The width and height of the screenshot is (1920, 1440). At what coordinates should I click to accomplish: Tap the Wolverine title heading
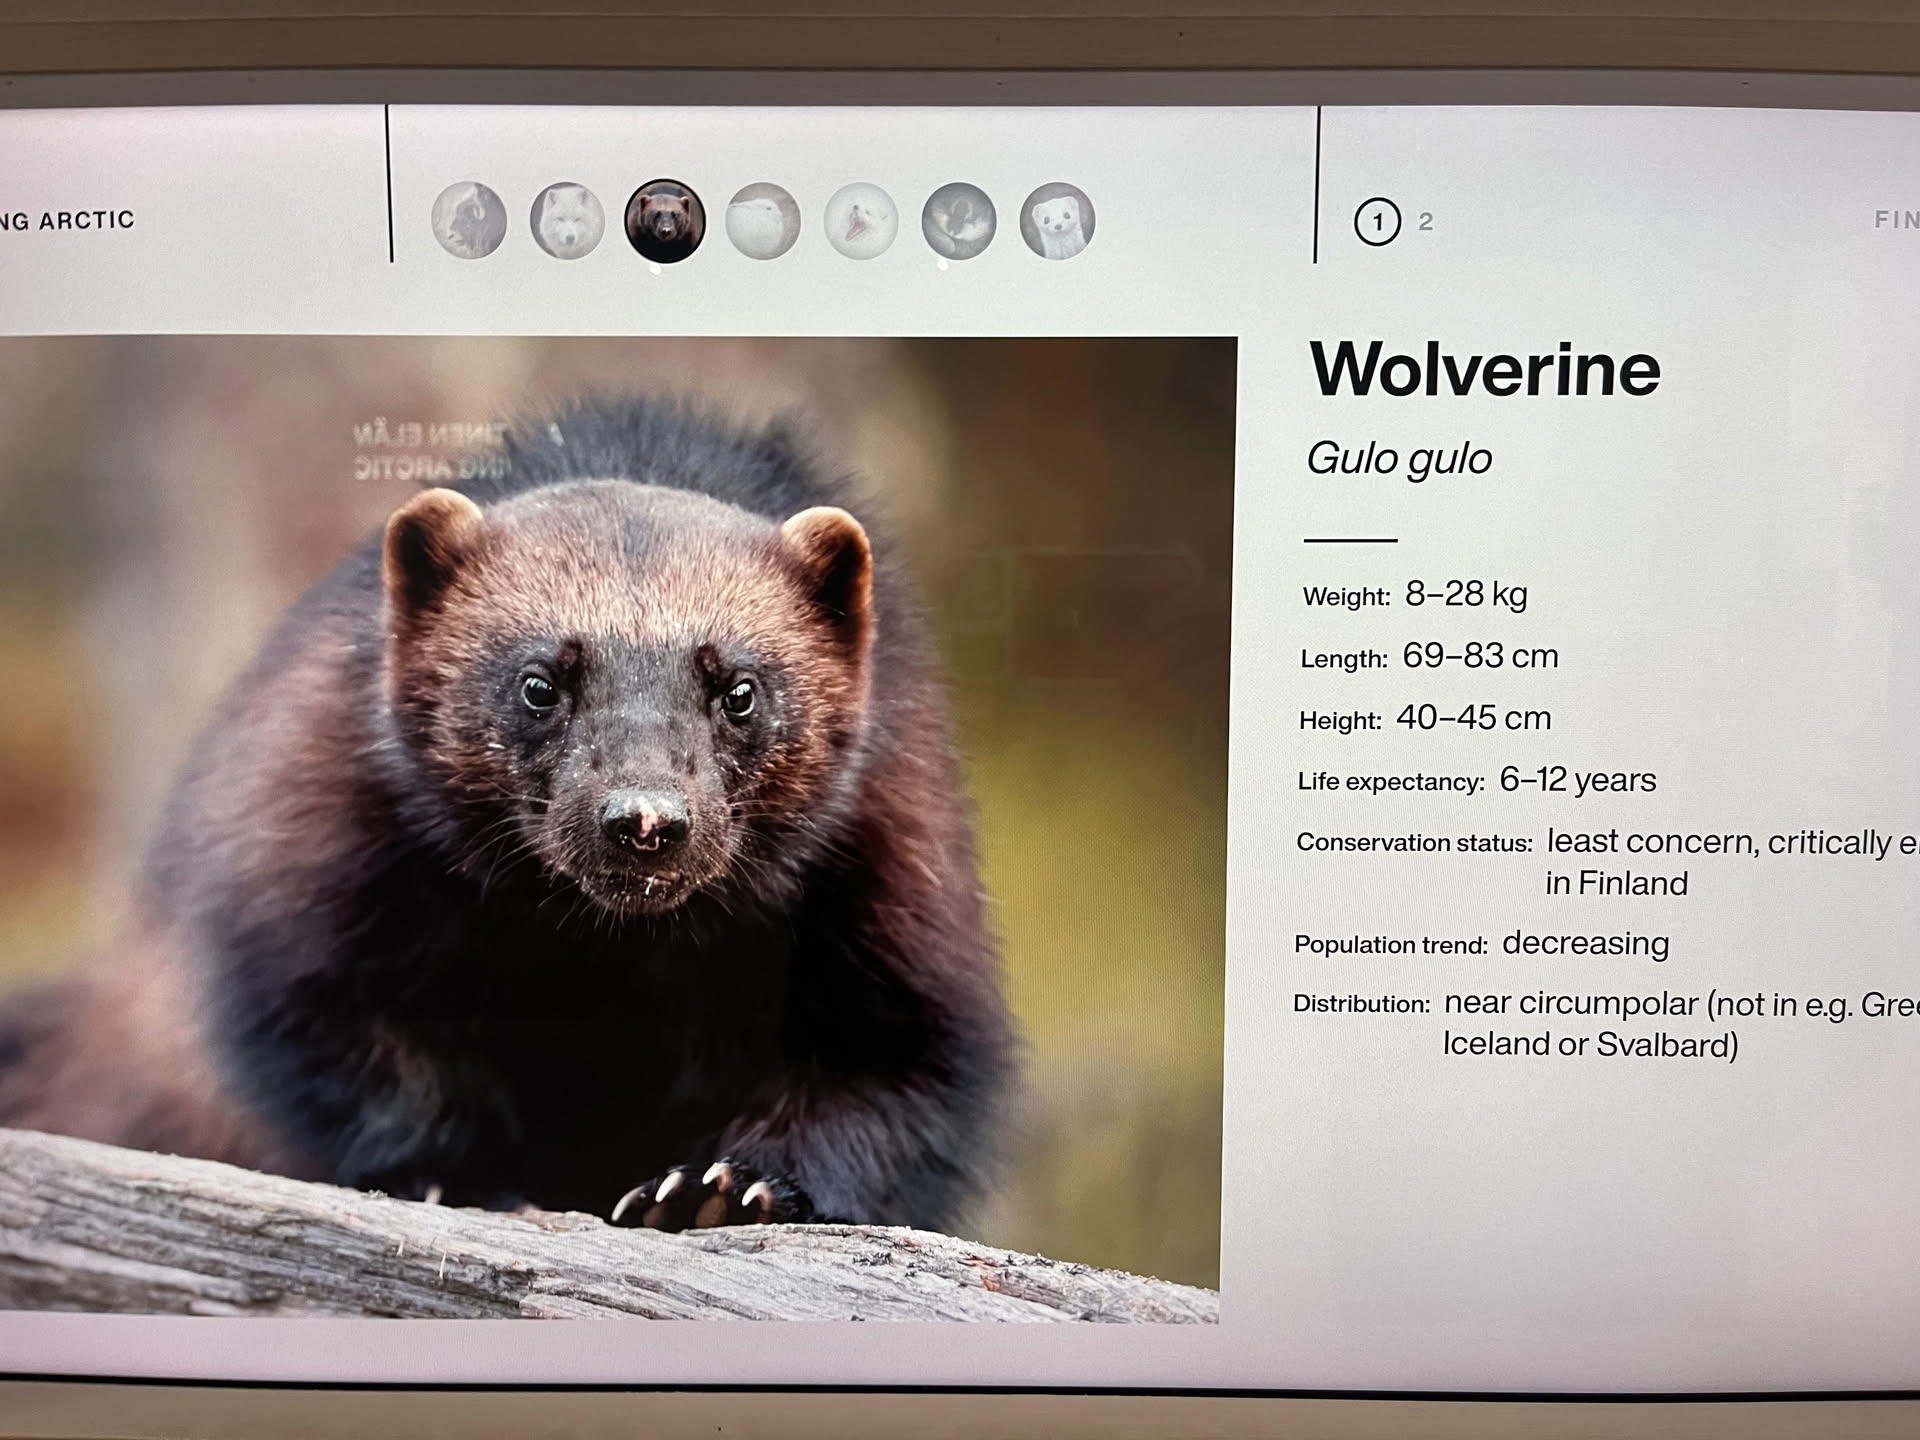click(1485, 369)
